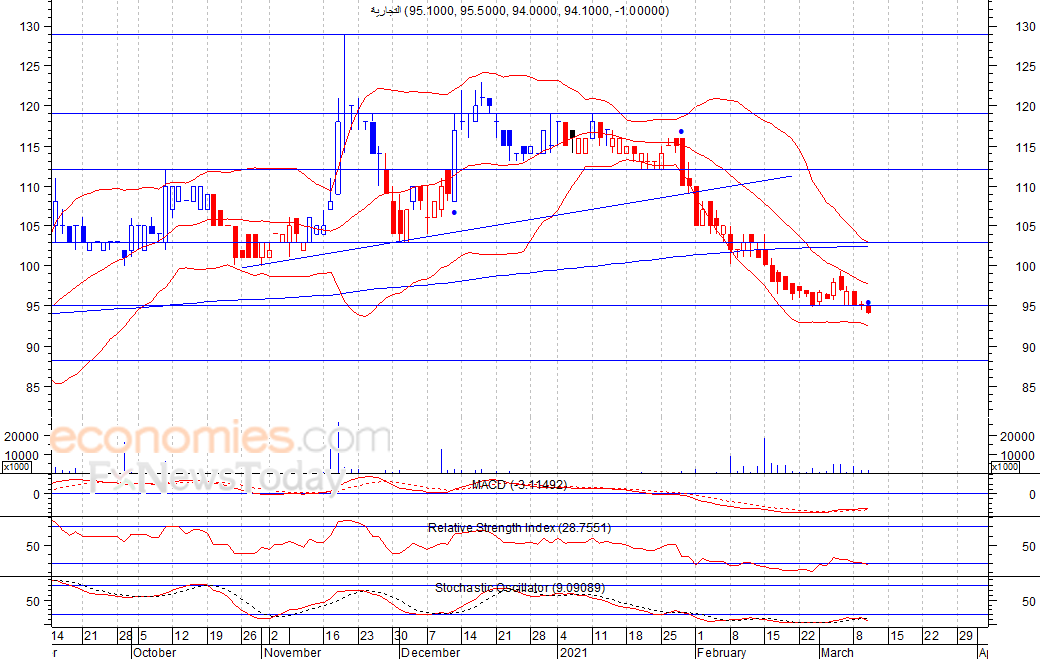
Task: Click the date label 7 above December
Action: (432, 636)
